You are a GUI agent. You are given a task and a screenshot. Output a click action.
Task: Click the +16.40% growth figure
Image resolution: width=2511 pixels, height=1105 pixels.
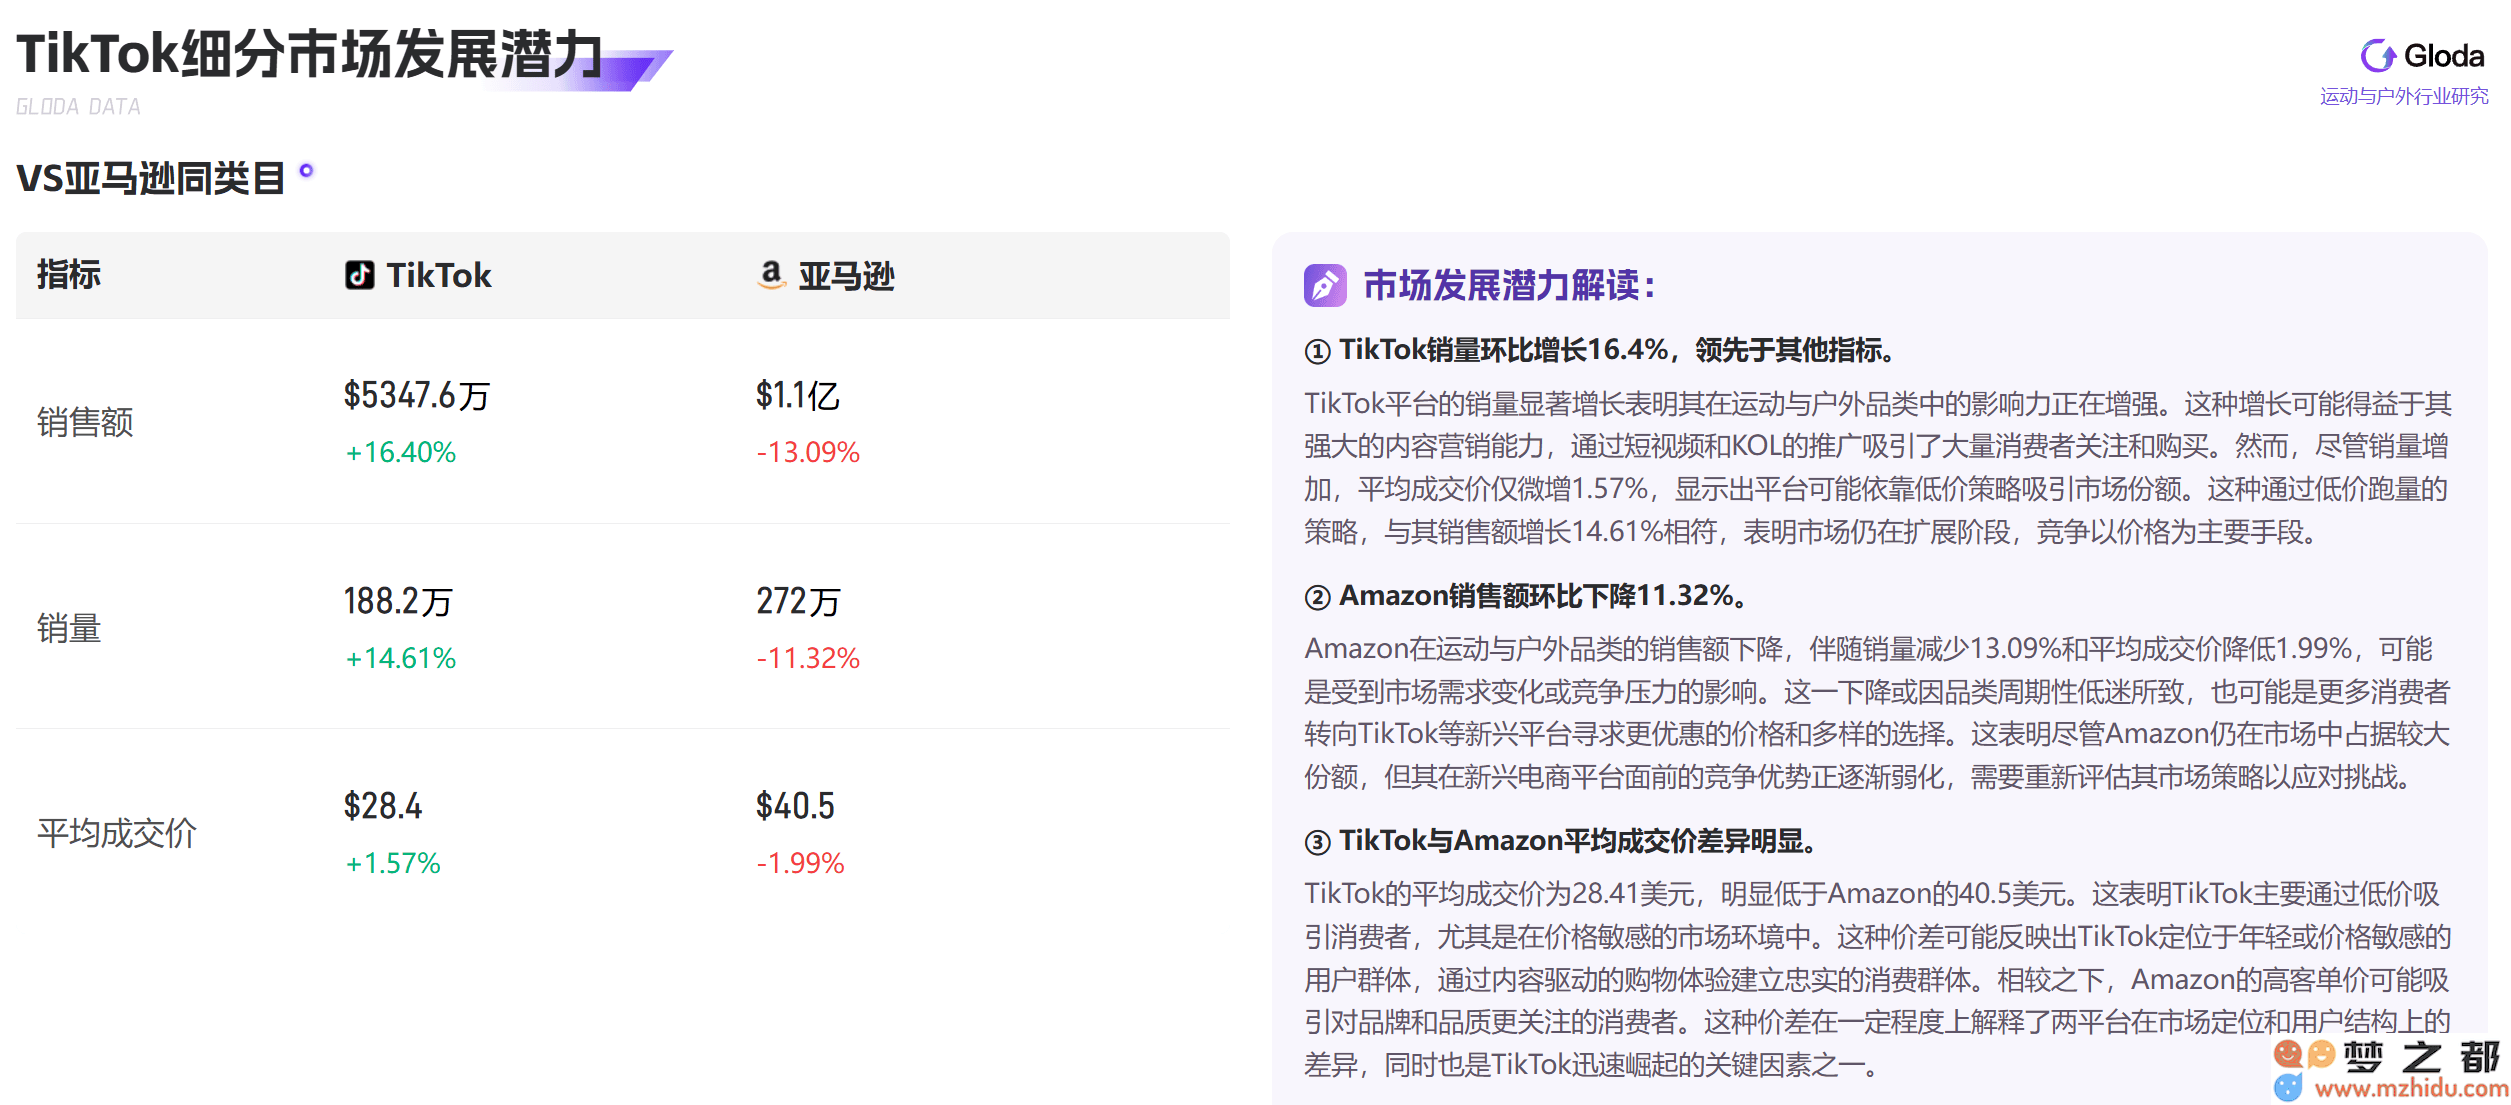coord(400,452)
